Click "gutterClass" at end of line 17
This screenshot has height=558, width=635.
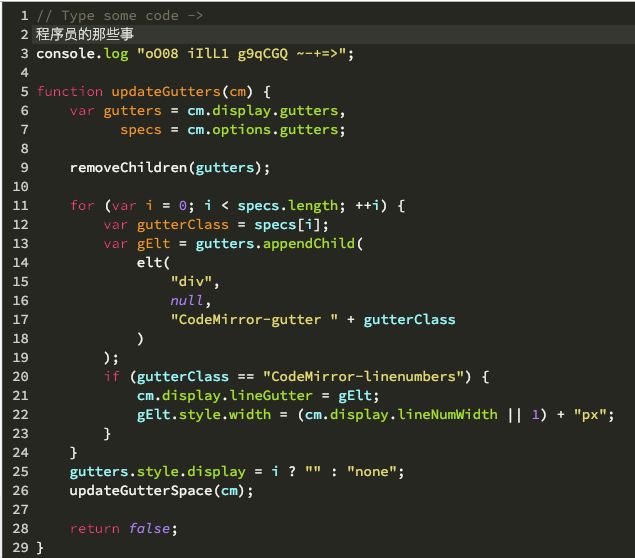pyautogui.click(x=409, y=320)
